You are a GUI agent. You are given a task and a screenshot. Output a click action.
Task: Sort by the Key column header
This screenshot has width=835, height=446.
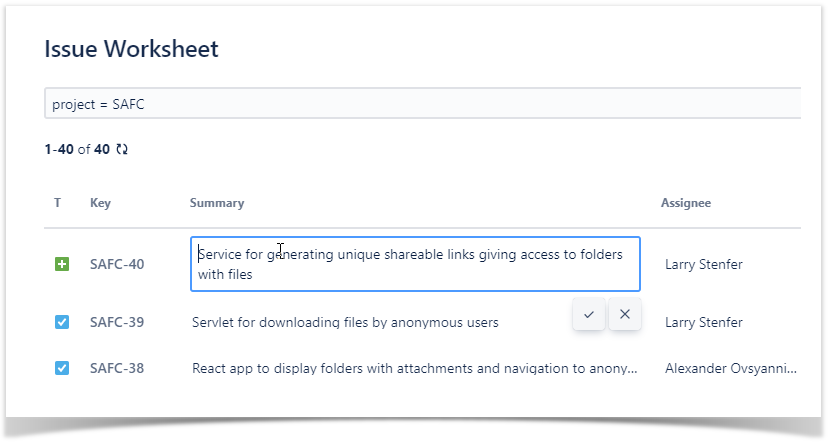[100, 203]
